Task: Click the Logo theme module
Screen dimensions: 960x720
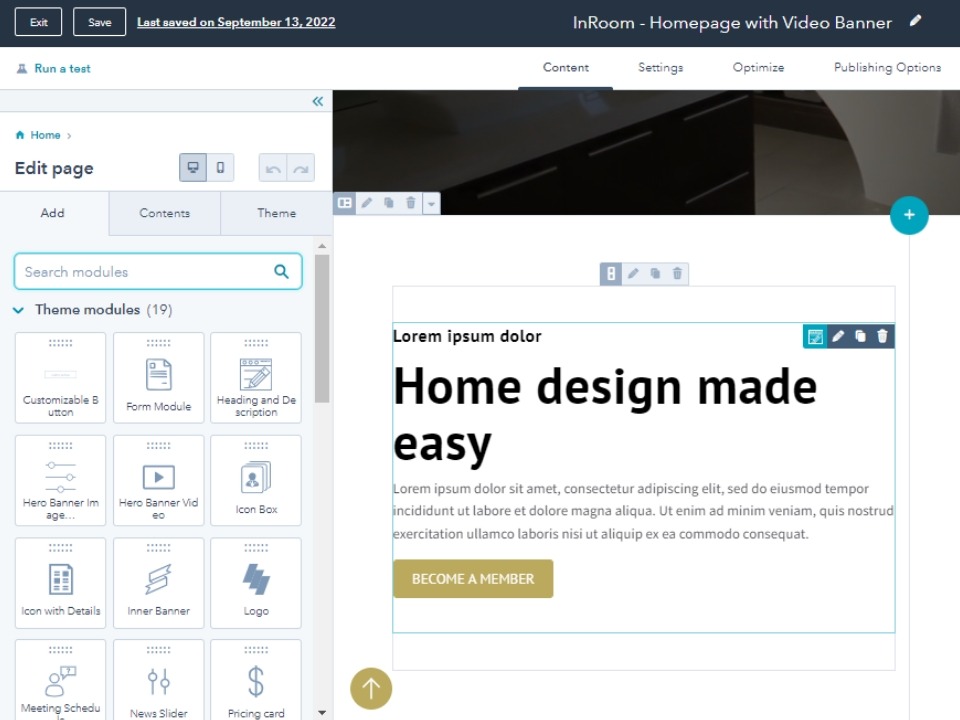Action: coord(256,583)
